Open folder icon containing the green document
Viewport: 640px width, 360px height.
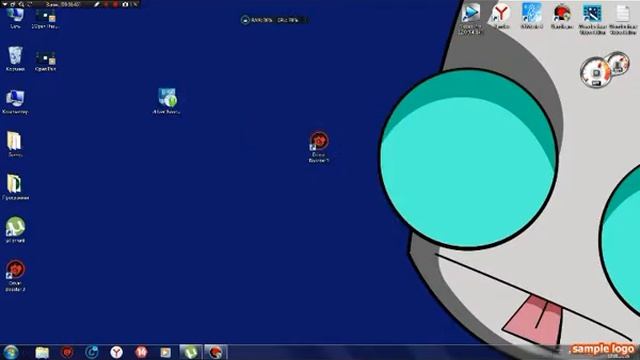coord(15,187)
